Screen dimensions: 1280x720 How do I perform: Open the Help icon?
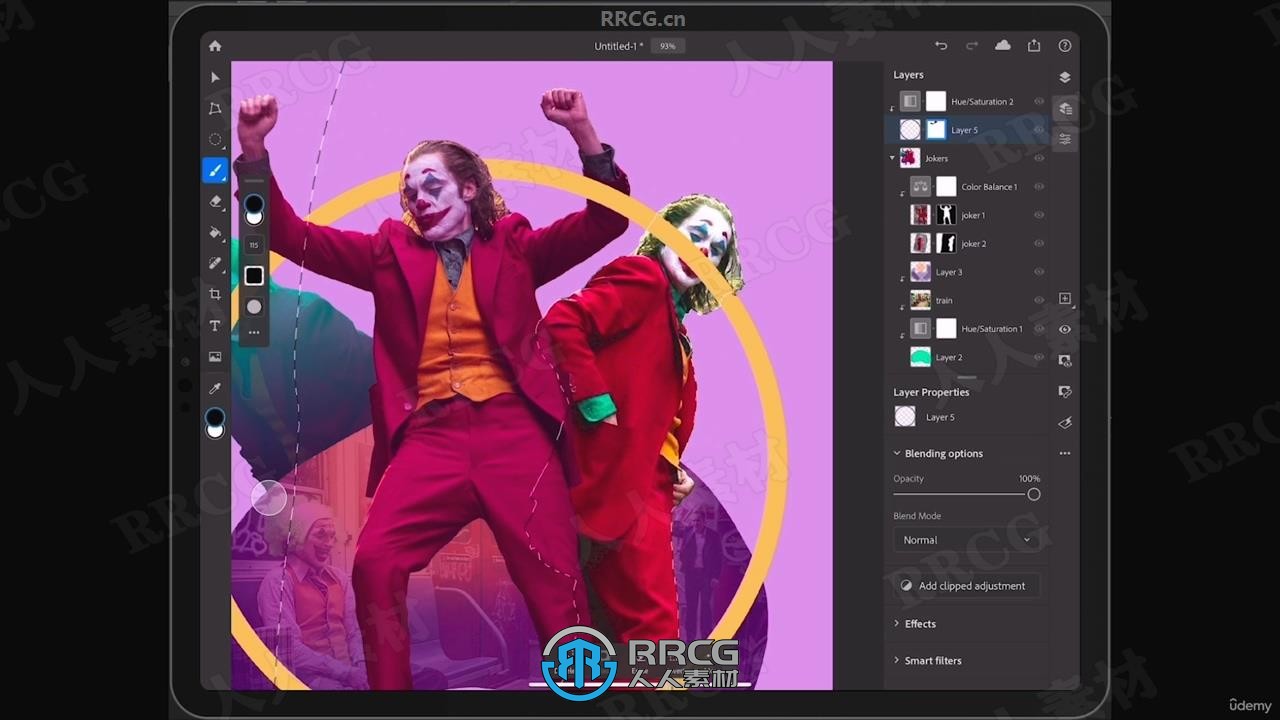coord(1065,46)
